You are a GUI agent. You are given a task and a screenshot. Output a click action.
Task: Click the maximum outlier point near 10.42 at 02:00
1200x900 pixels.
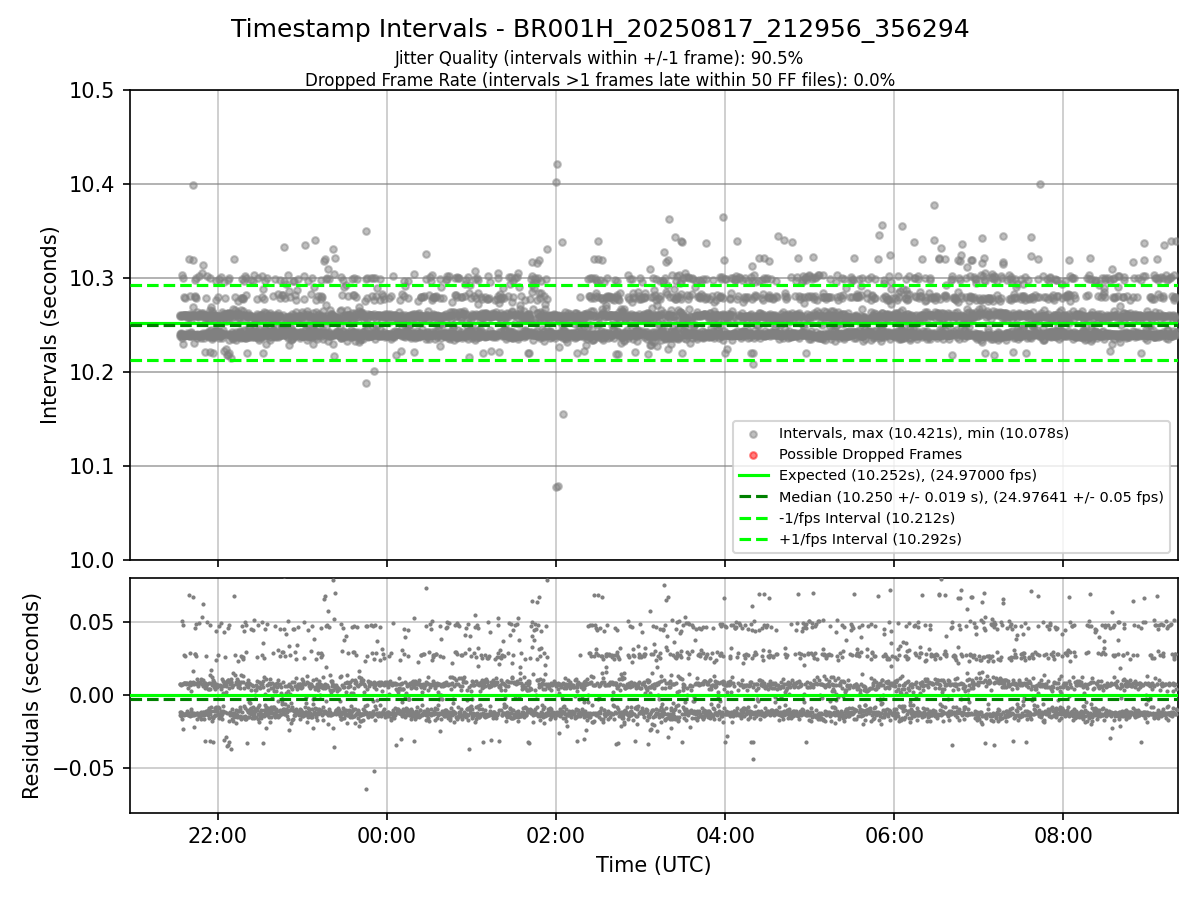[x=557, y=164]
